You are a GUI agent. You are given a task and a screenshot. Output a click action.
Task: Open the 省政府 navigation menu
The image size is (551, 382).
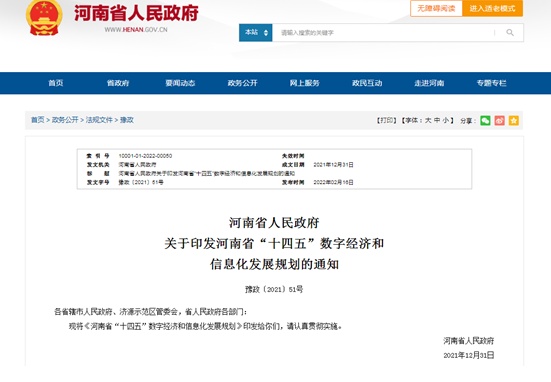[x=118, y=83]
